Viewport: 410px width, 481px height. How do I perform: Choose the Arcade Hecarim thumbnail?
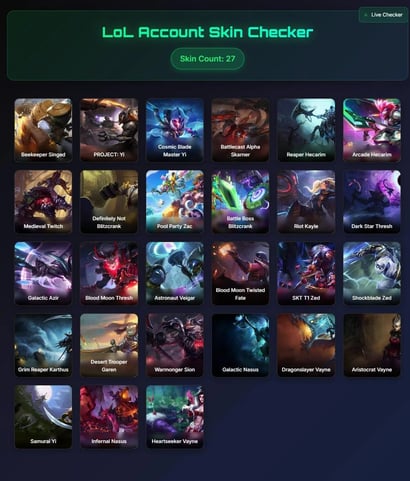[x=372, y=130]
